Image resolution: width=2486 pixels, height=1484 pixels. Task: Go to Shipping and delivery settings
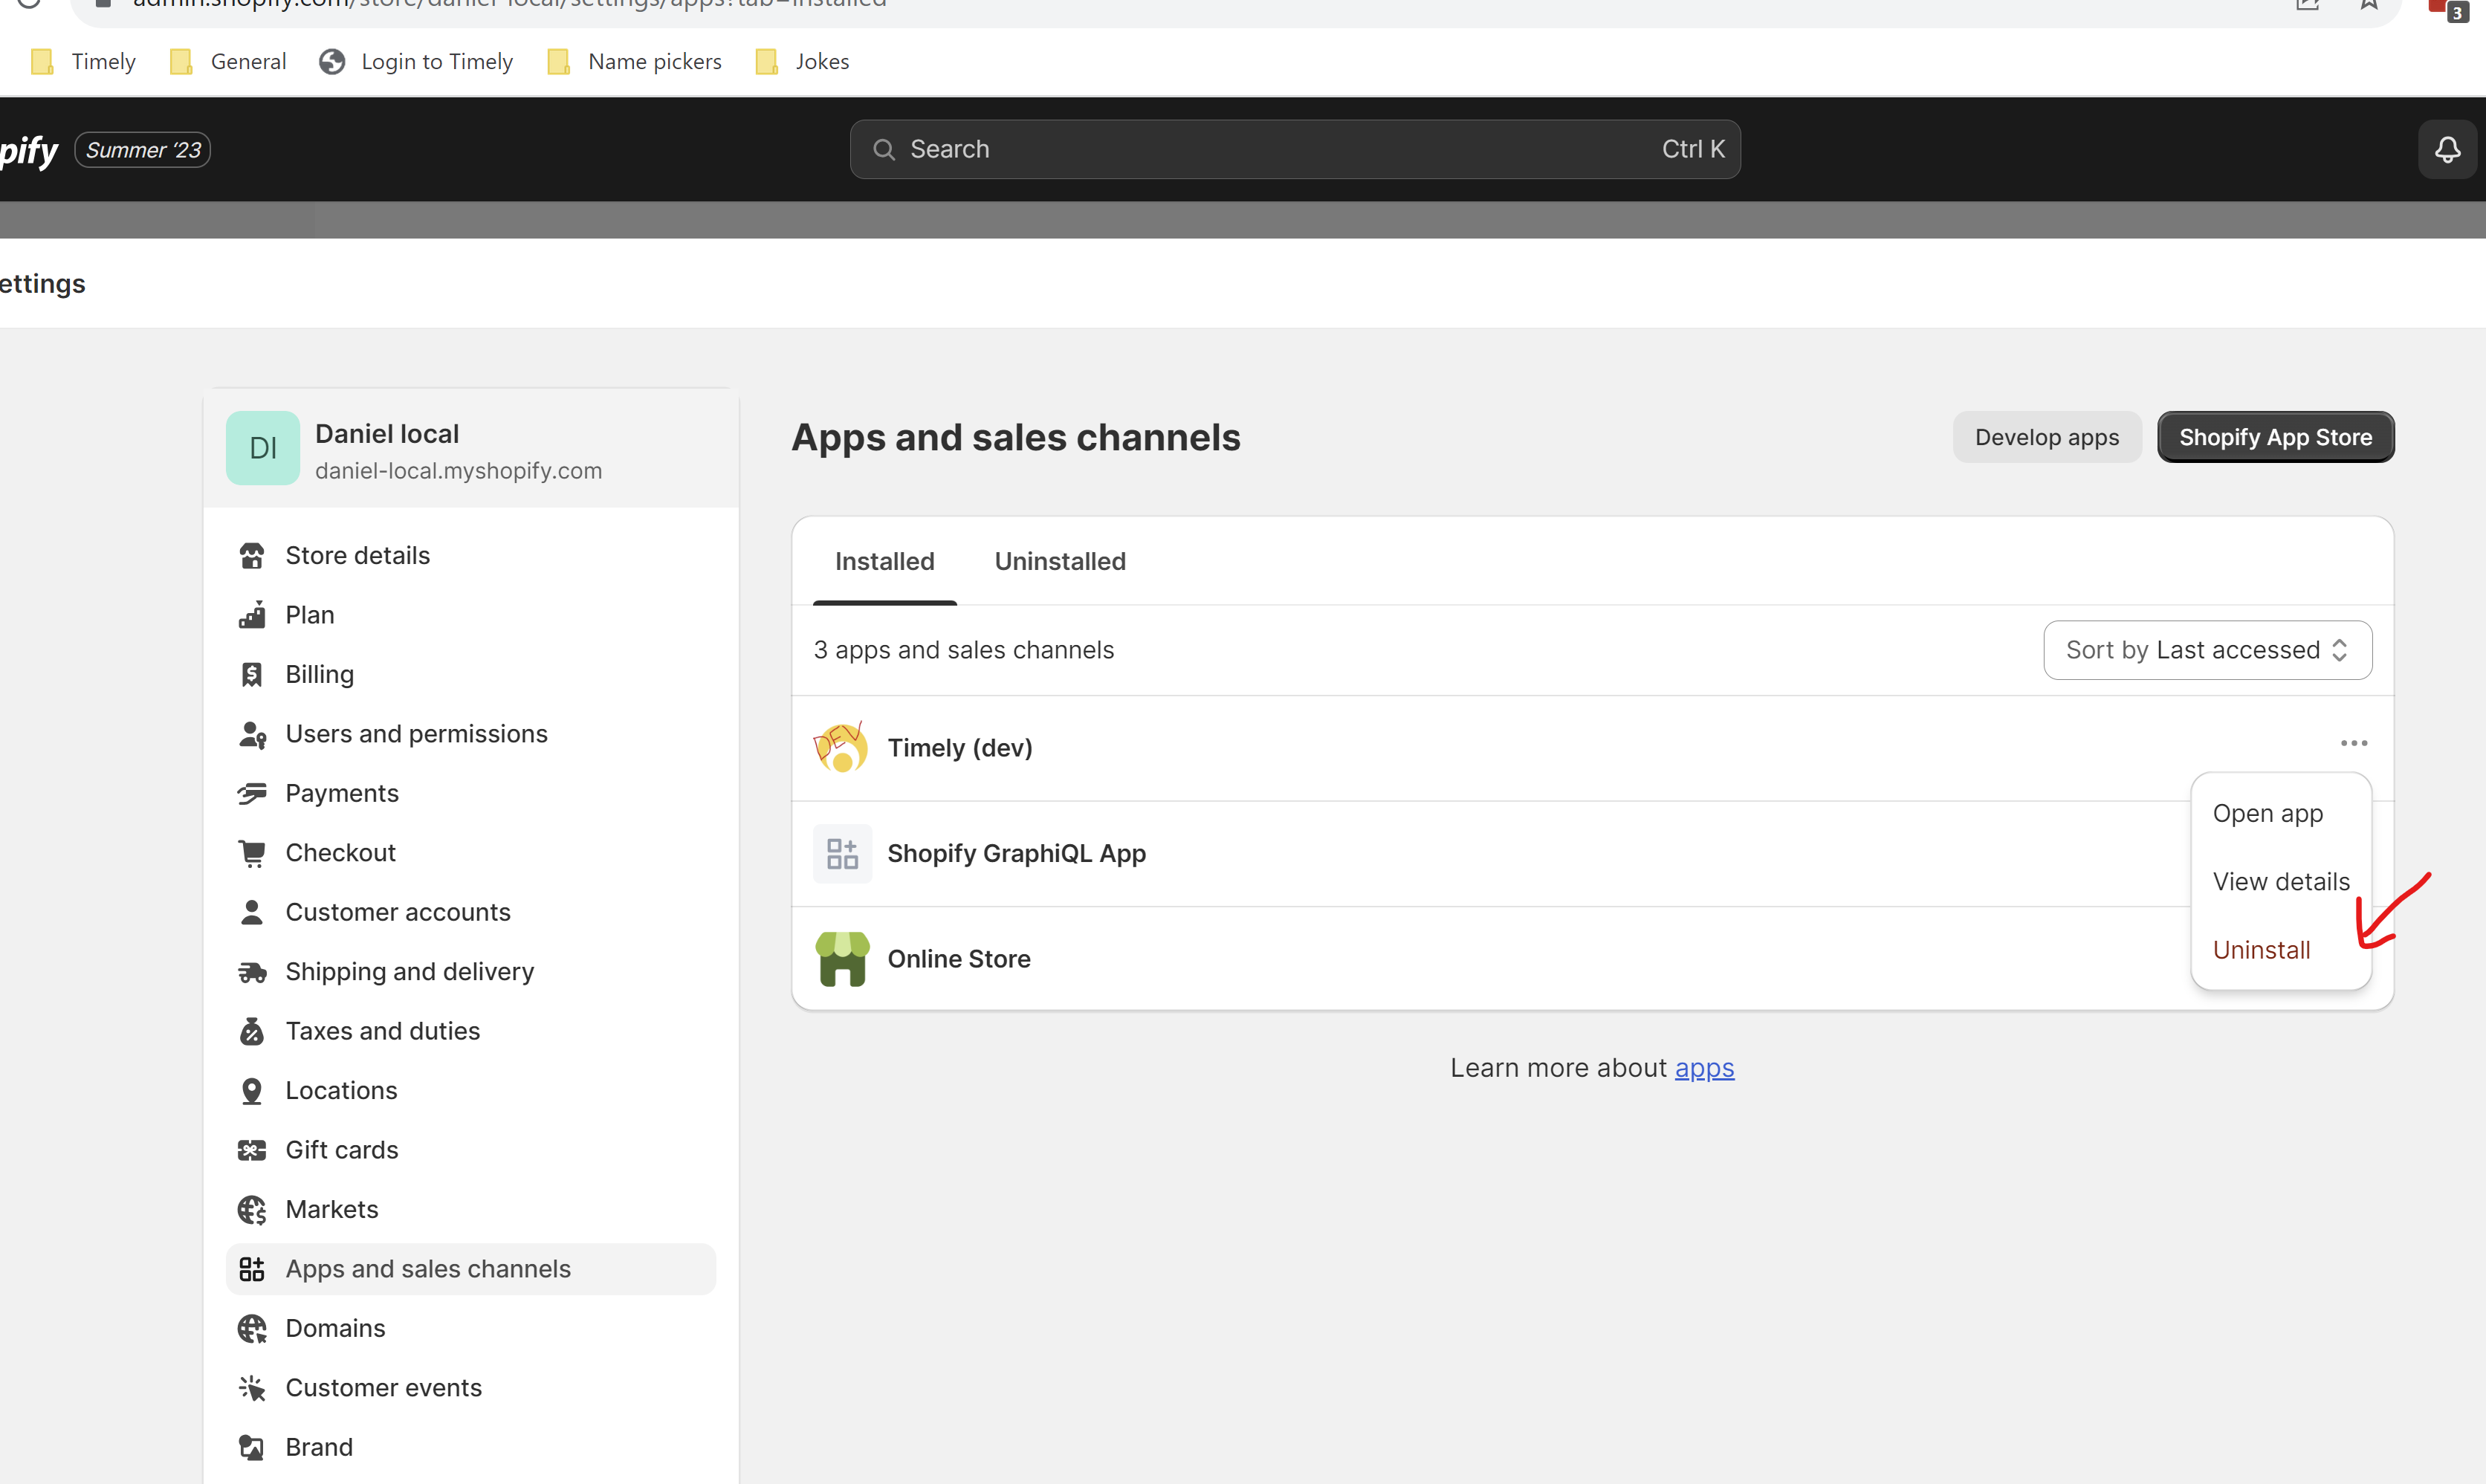click(x=471, y=972)
